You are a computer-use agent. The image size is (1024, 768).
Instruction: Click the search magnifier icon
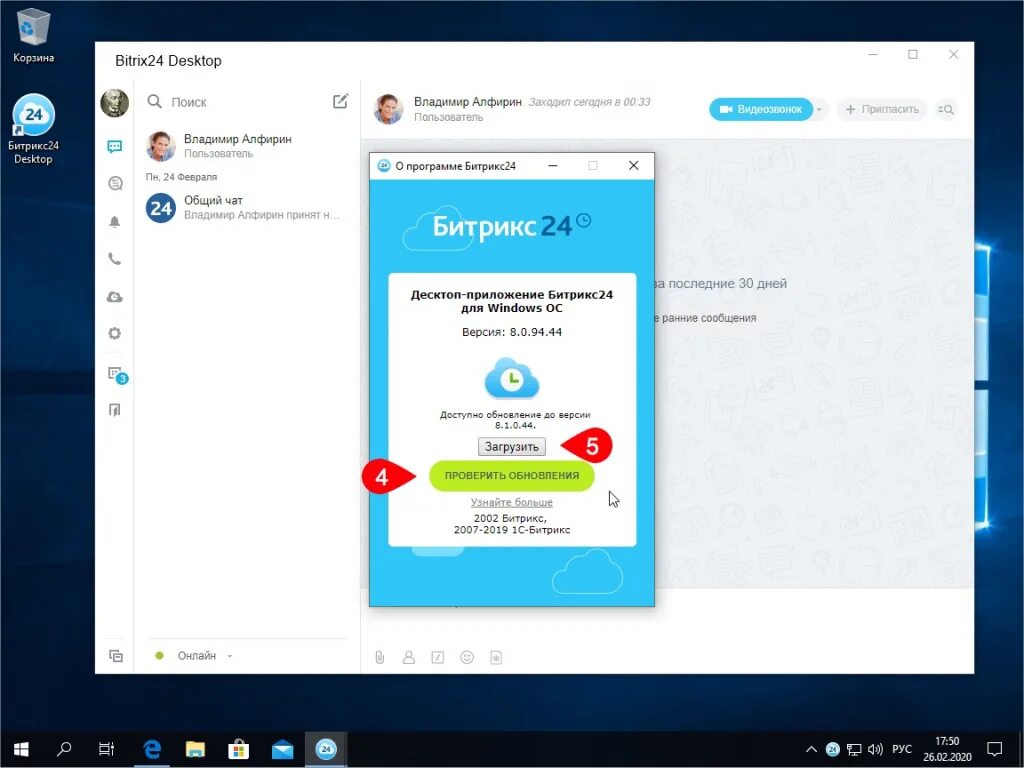(x=154, y=101)
